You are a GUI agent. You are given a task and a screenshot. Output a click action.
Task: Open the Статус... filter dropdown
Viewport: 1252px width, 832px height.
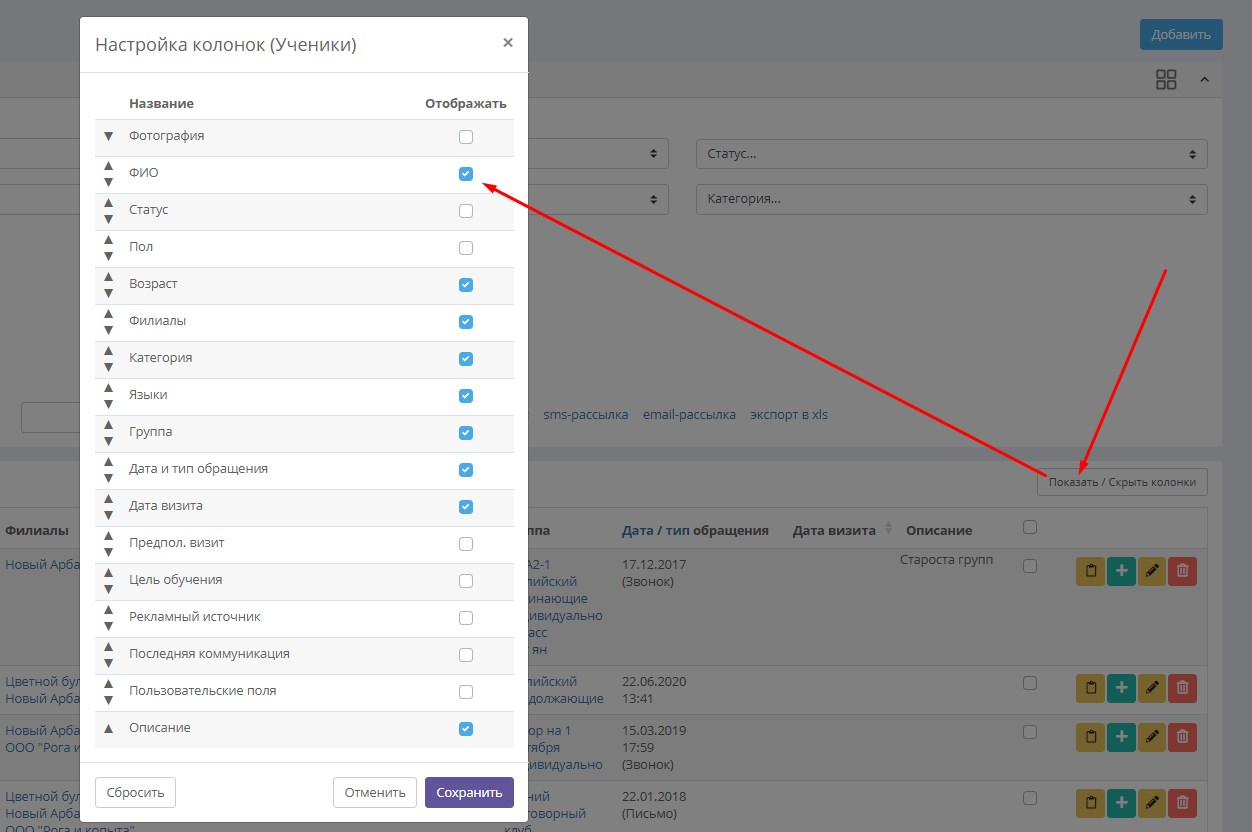[952, 154]
